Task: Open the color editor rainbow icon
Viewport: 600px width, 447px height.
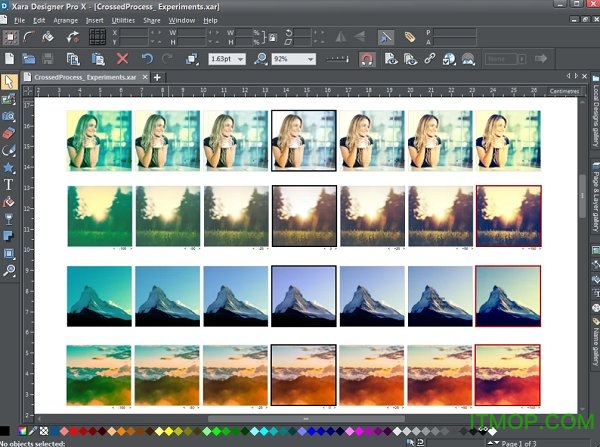Action: (x=22, y=431)
